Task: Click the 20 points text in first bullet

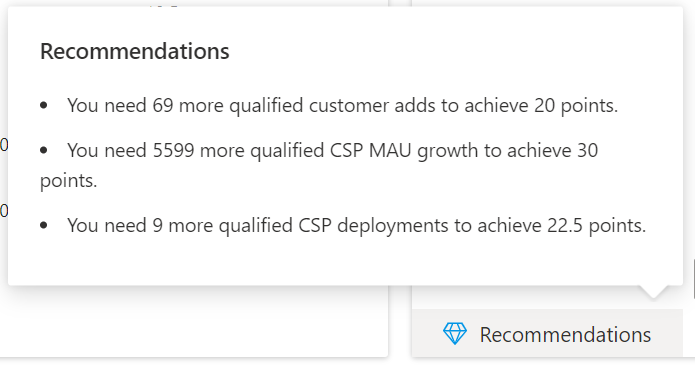Action: coord(576,105)
